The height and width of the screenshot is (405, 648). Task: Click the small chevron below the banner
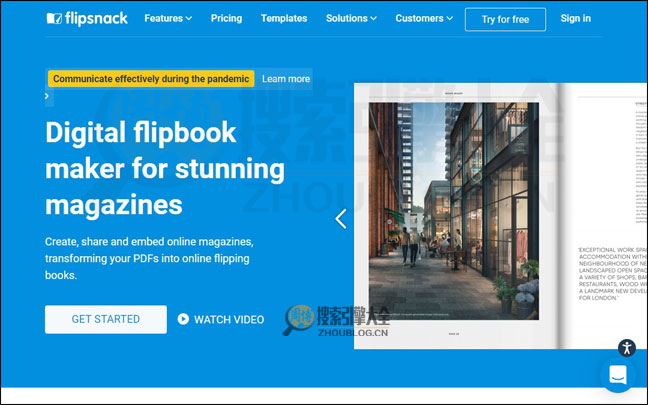(x=47, y=96)
